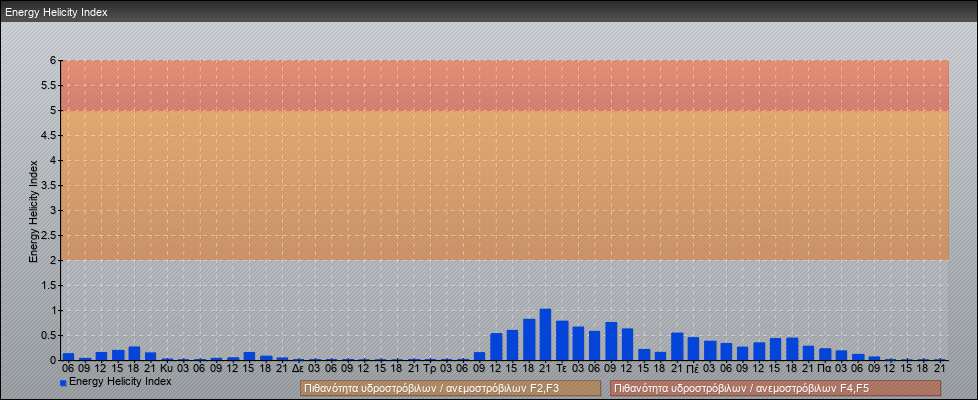Click the Τε day label on the x-axis
Screen dimensions: 978x400
coord(562,368)
